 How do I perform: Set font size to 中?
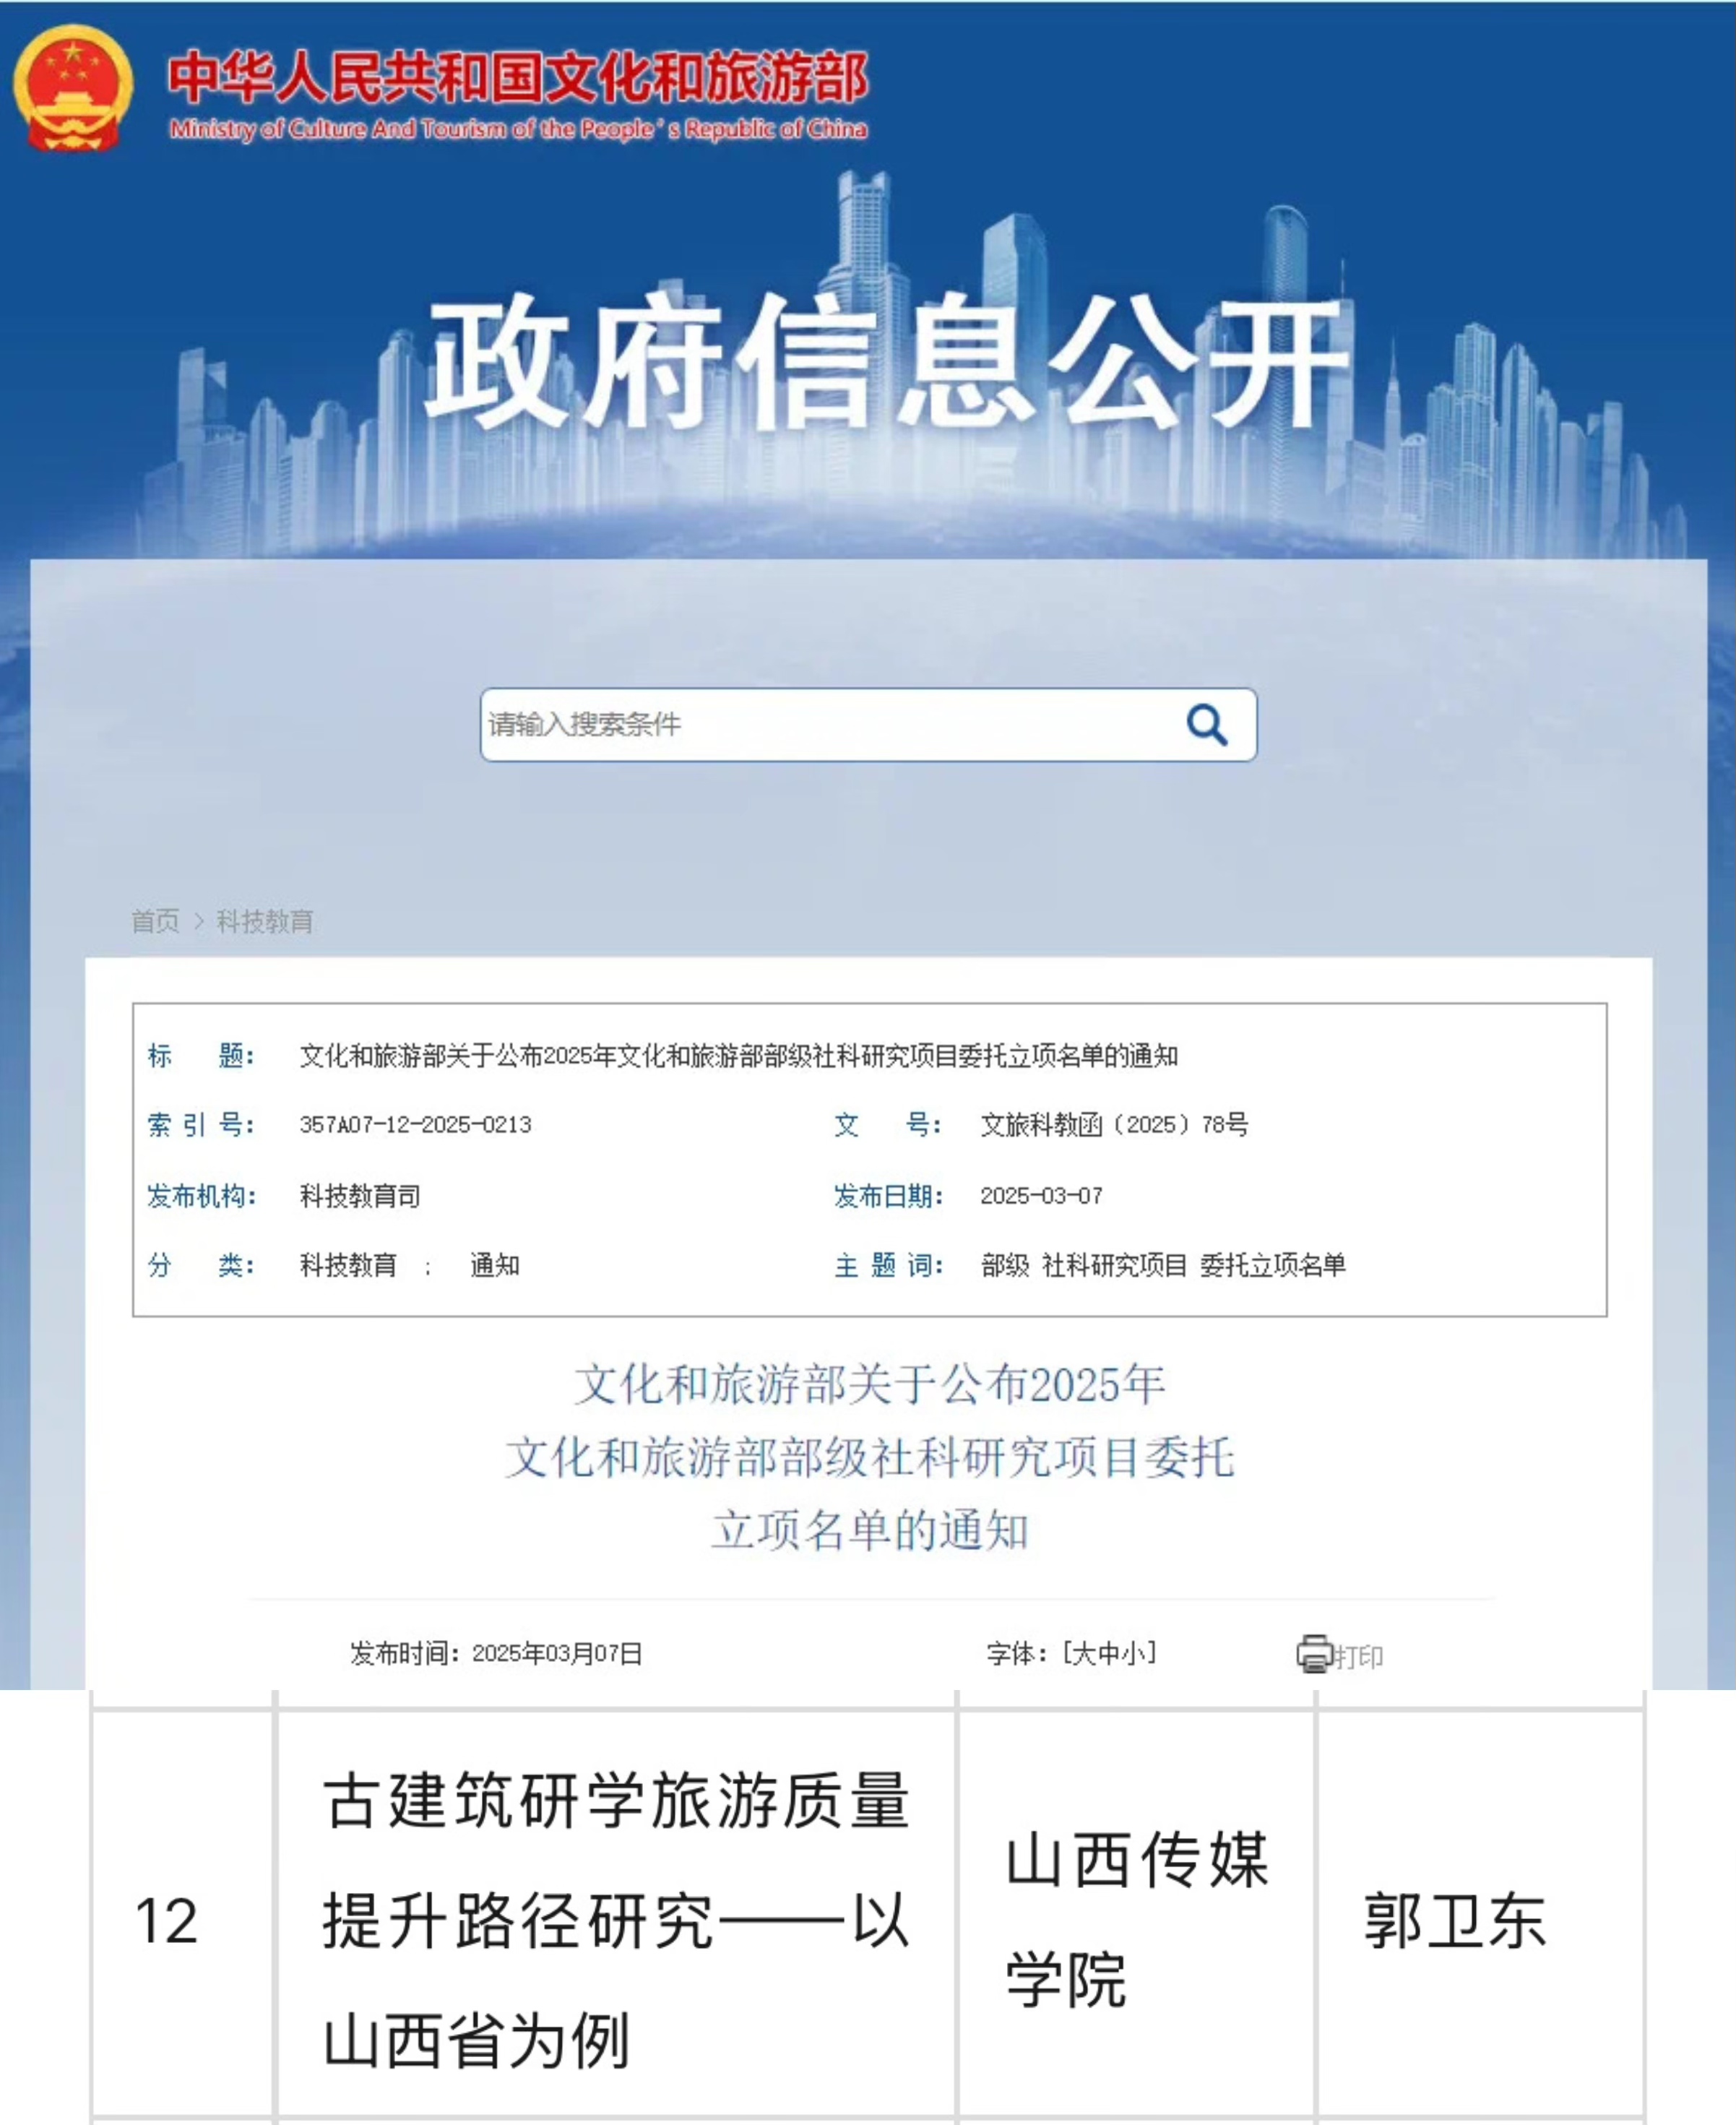point(1108,1654)
